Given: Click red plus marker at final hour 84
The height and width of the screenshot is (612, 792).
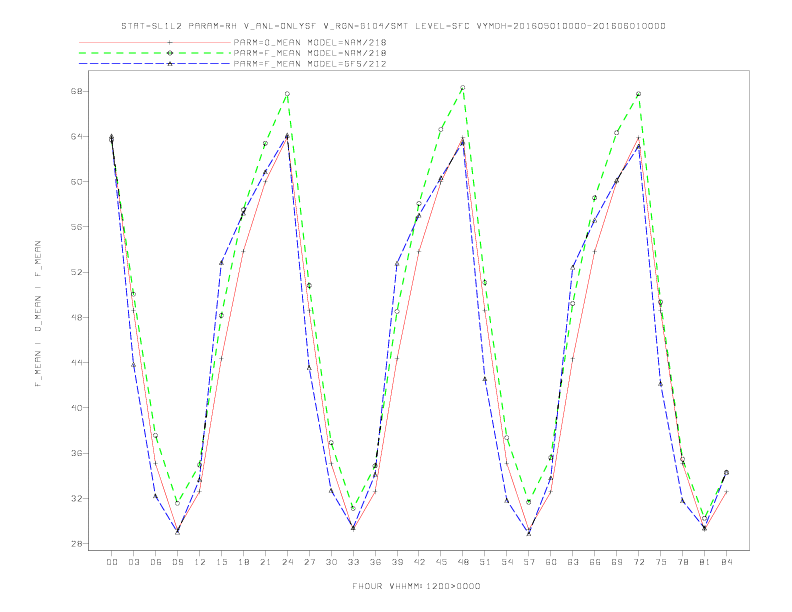Looking at the screenshot, I should point(726,491).
